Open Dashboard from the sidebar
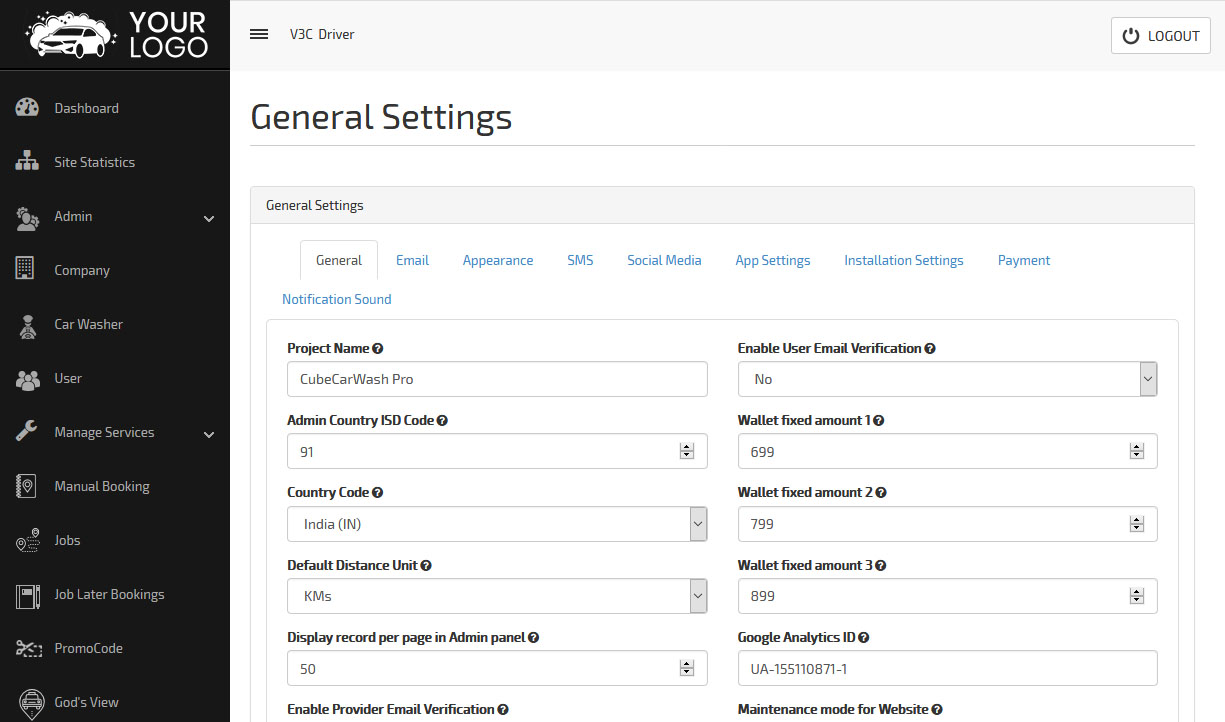The width and height of the screenshot is (1225, 722). click(86, 108)
